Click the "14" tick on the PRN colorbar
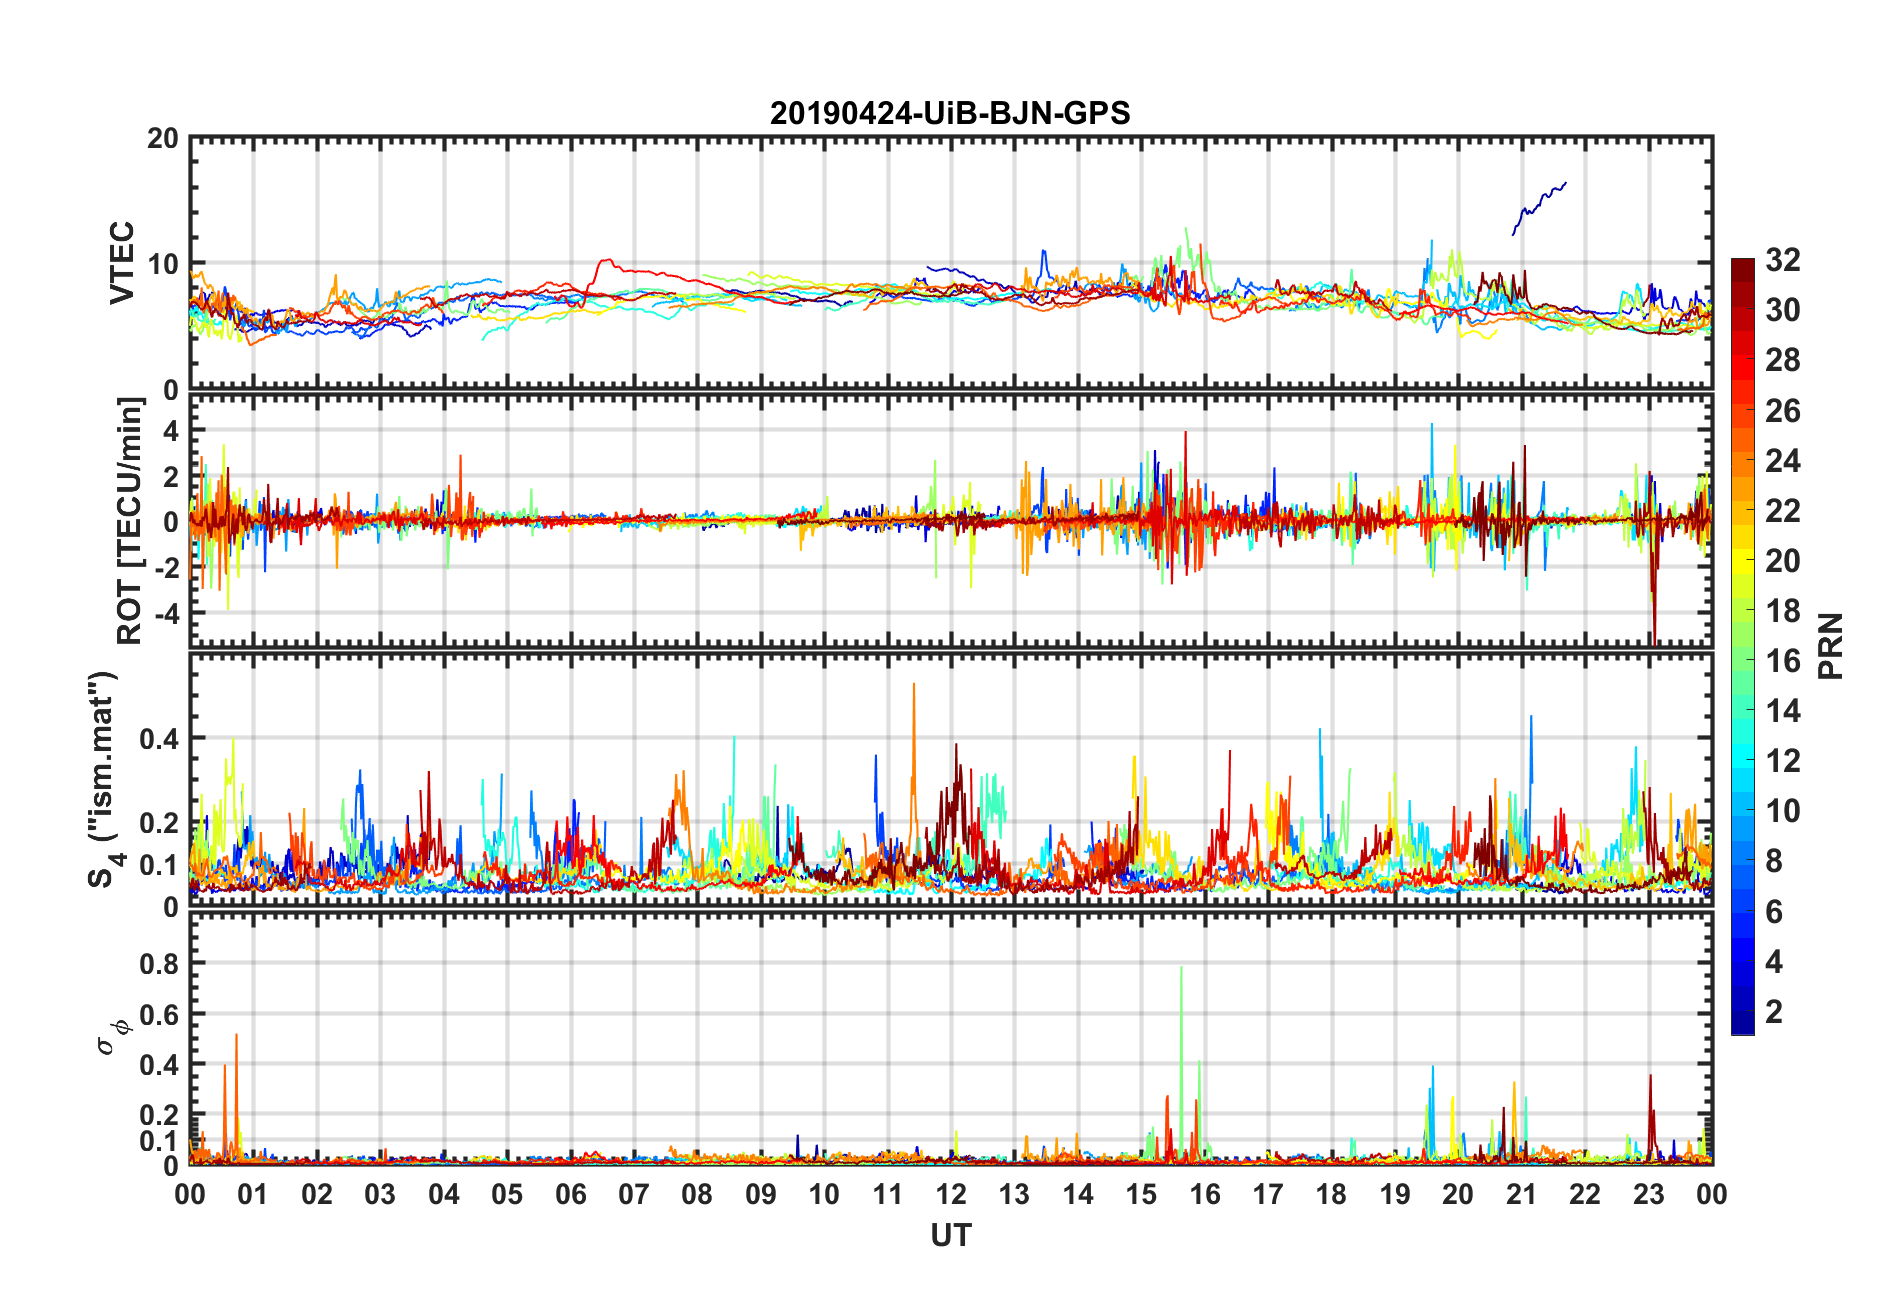1902x1292 pixels. tap(1783, 710)
